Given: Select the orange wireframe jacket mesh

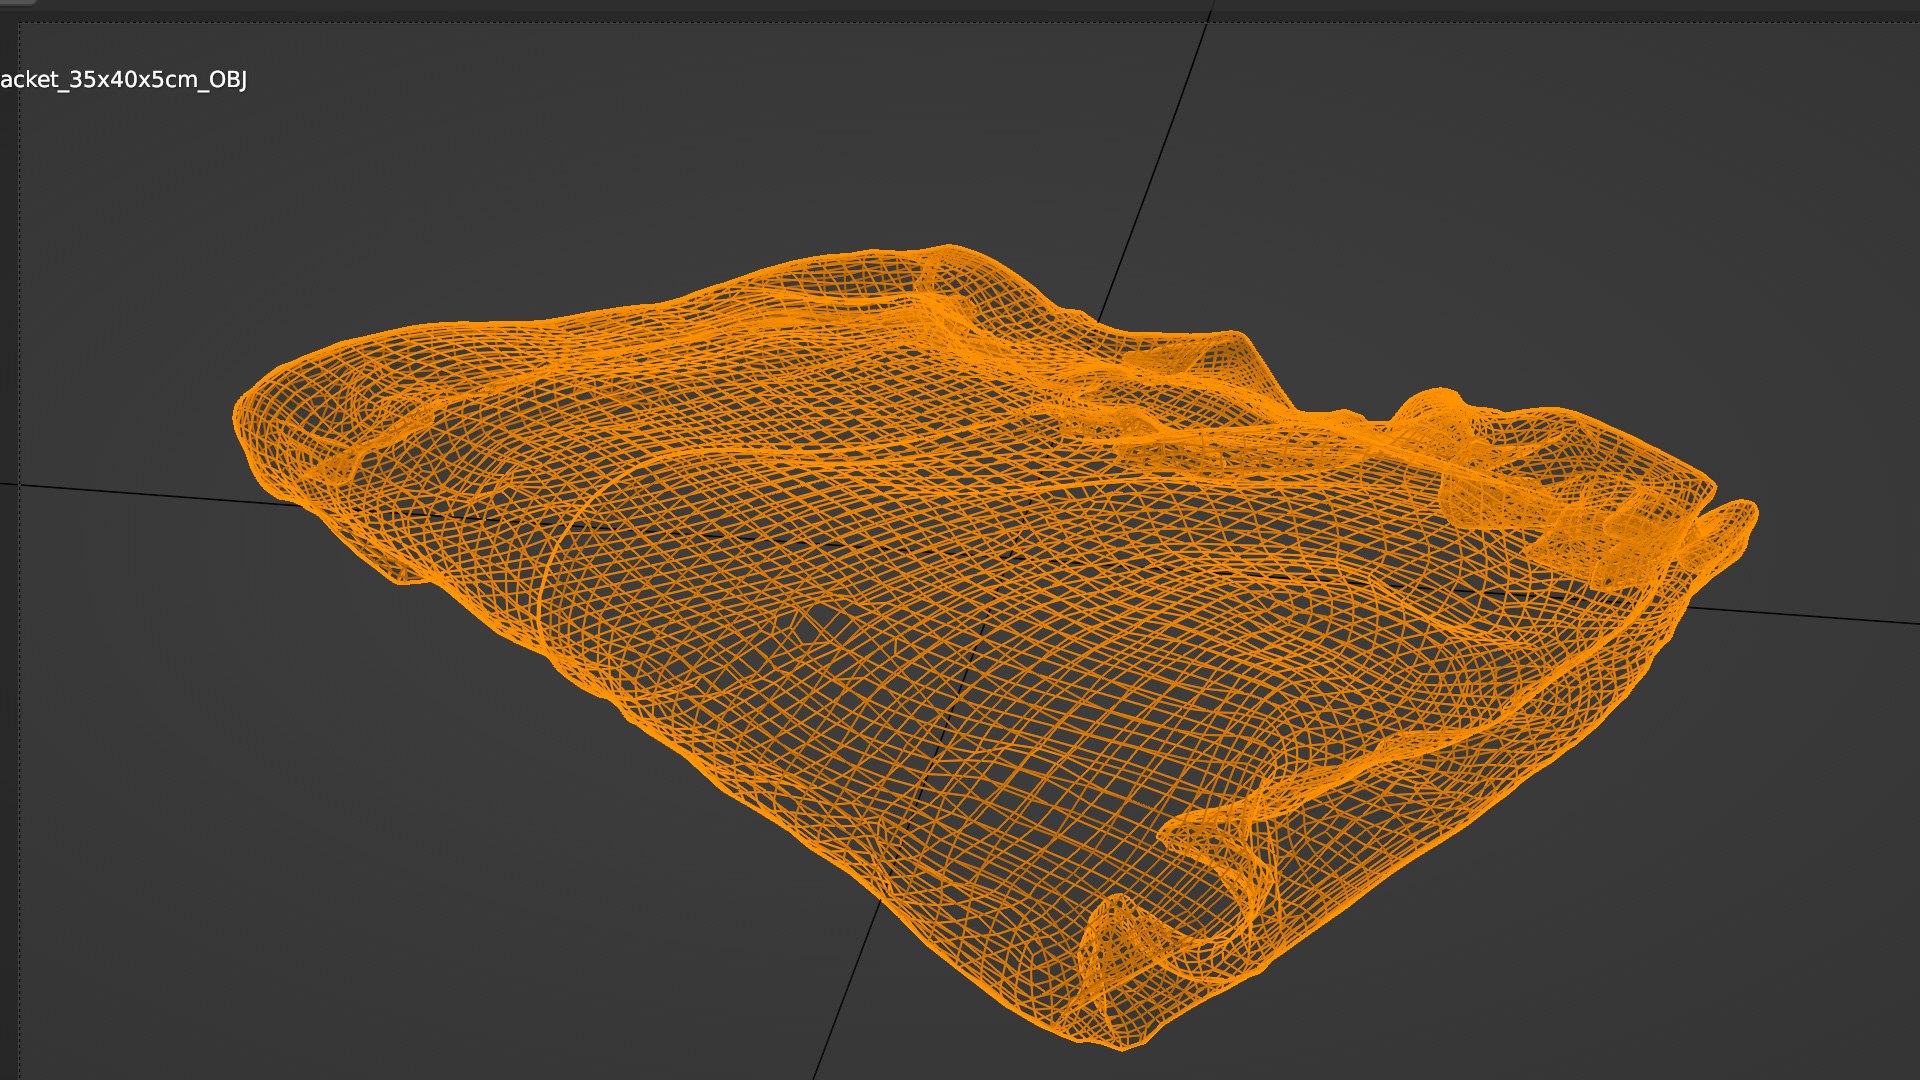Looking at the screenshot, I should point(995,646).
